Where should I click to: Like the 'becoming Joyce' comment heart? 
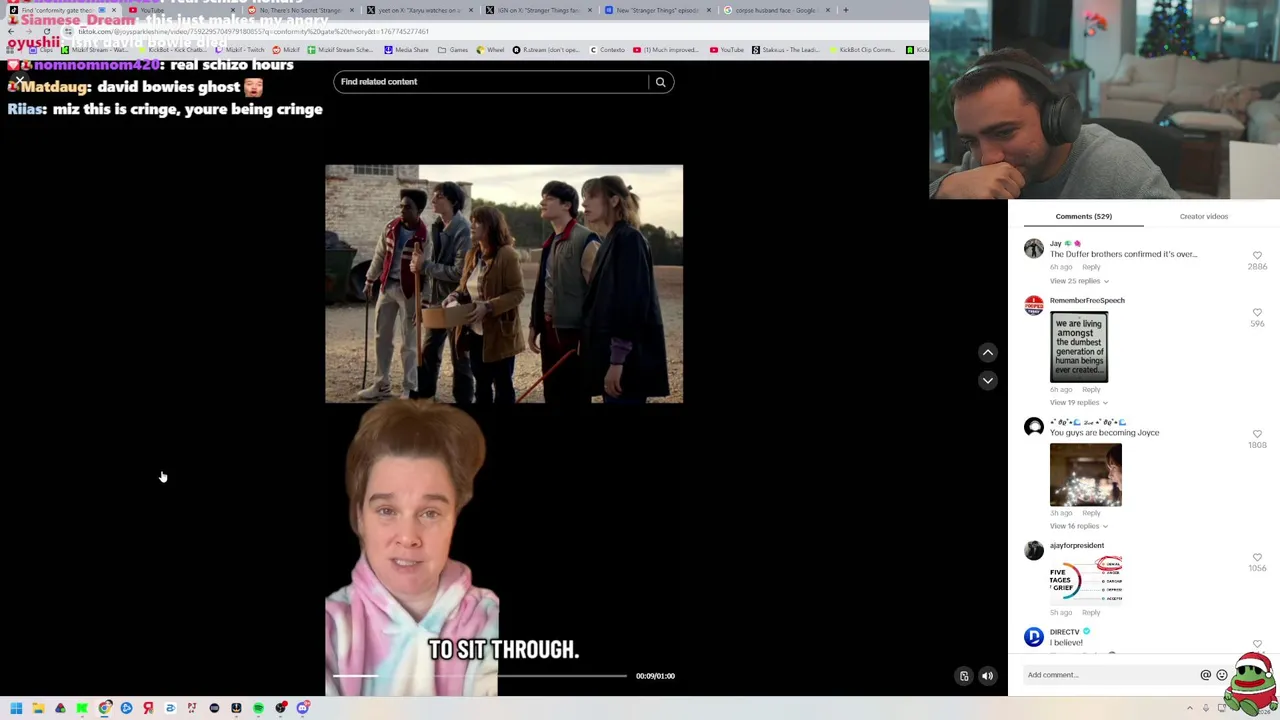pyautogui.click(x=1257, y=434)
